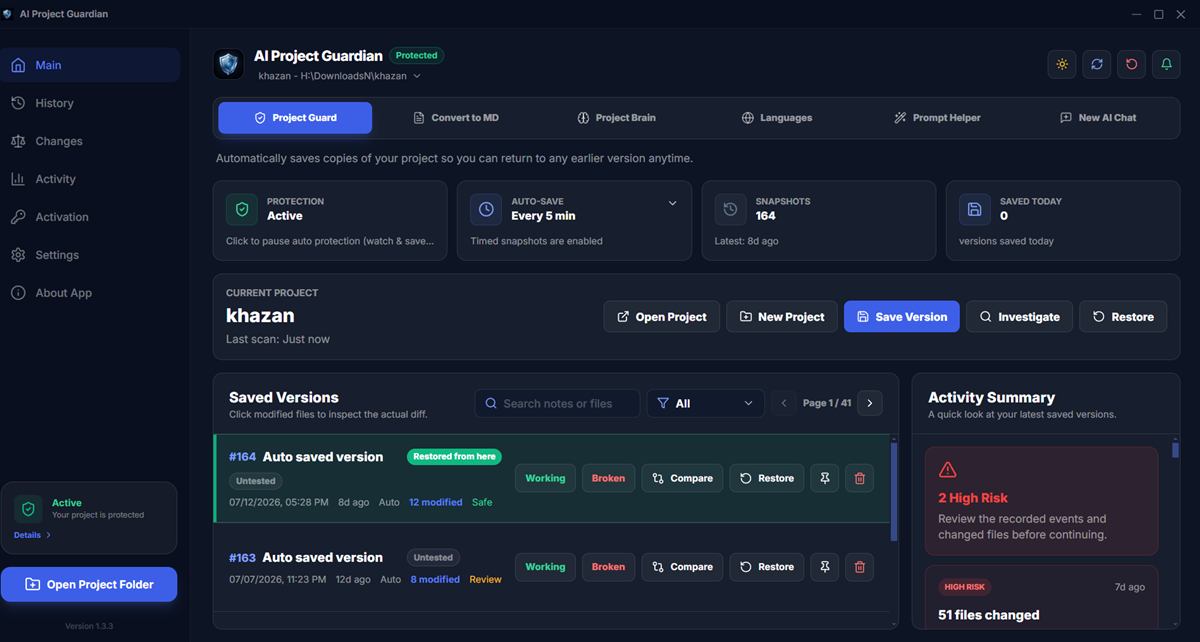
Task: Click the Snapshots history icon
Action: pyautogui.click(x=730, y=209)
